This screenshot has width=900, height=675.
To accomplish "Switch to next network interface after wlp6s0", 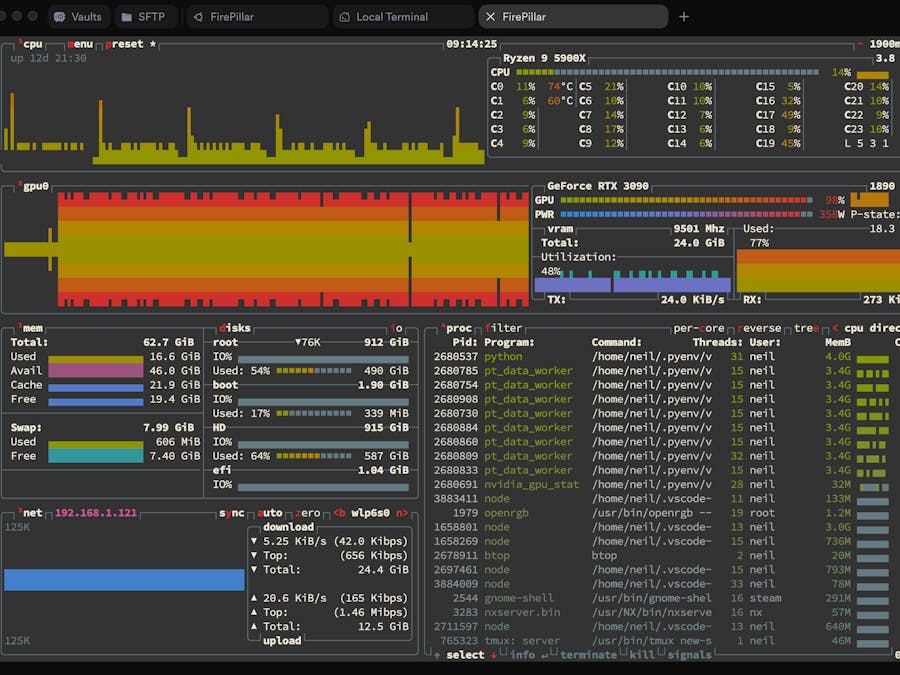I will point(401,513).
